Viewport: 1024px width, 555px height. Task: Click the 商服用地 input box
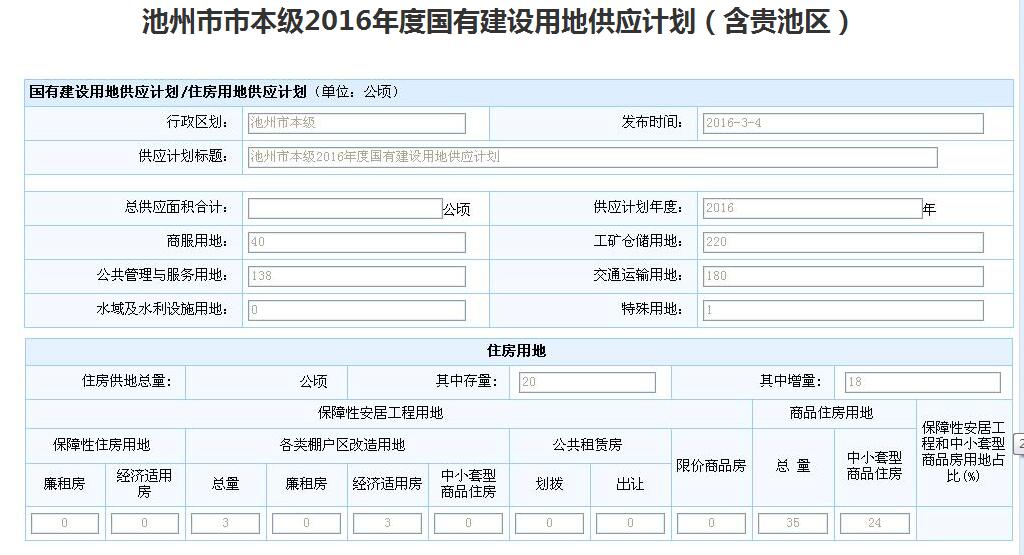pos(356,242)
